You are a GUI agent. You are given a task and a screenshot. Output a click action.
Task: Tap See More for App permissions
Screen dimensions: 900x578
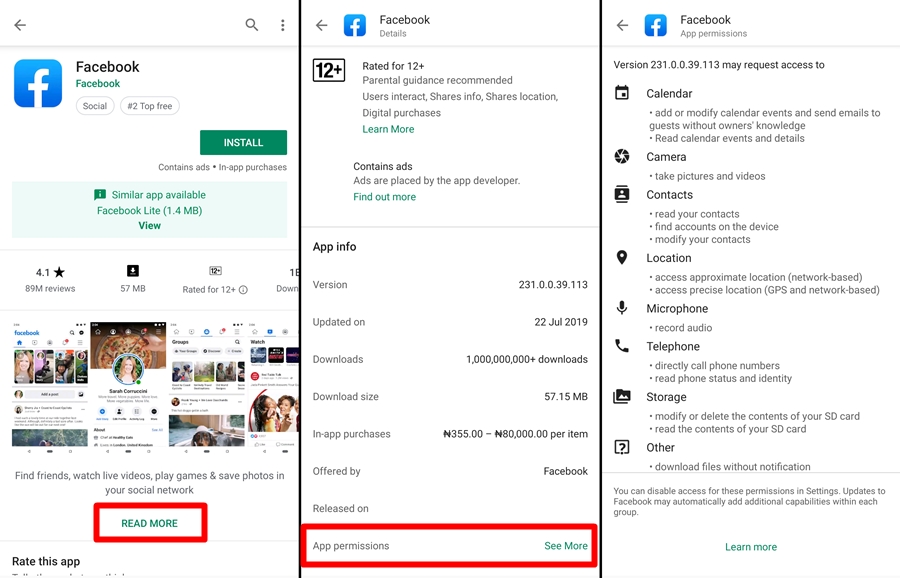[565, 546]
